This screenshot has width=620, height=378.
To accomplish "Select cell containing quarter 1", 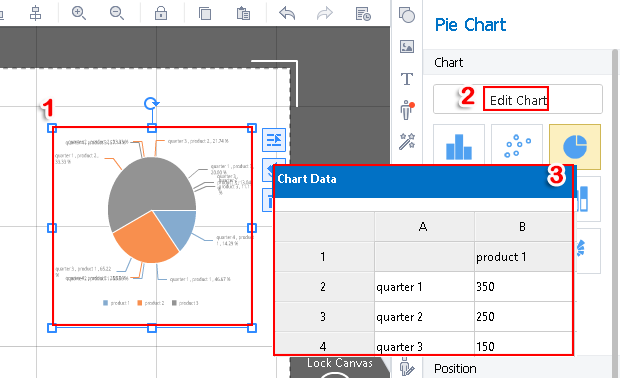I will tap(424, 287).
